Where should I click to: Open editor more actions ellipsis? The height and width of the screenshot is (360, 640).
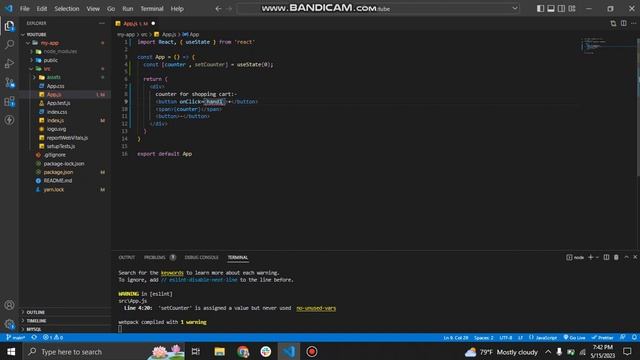coord(633,23)
